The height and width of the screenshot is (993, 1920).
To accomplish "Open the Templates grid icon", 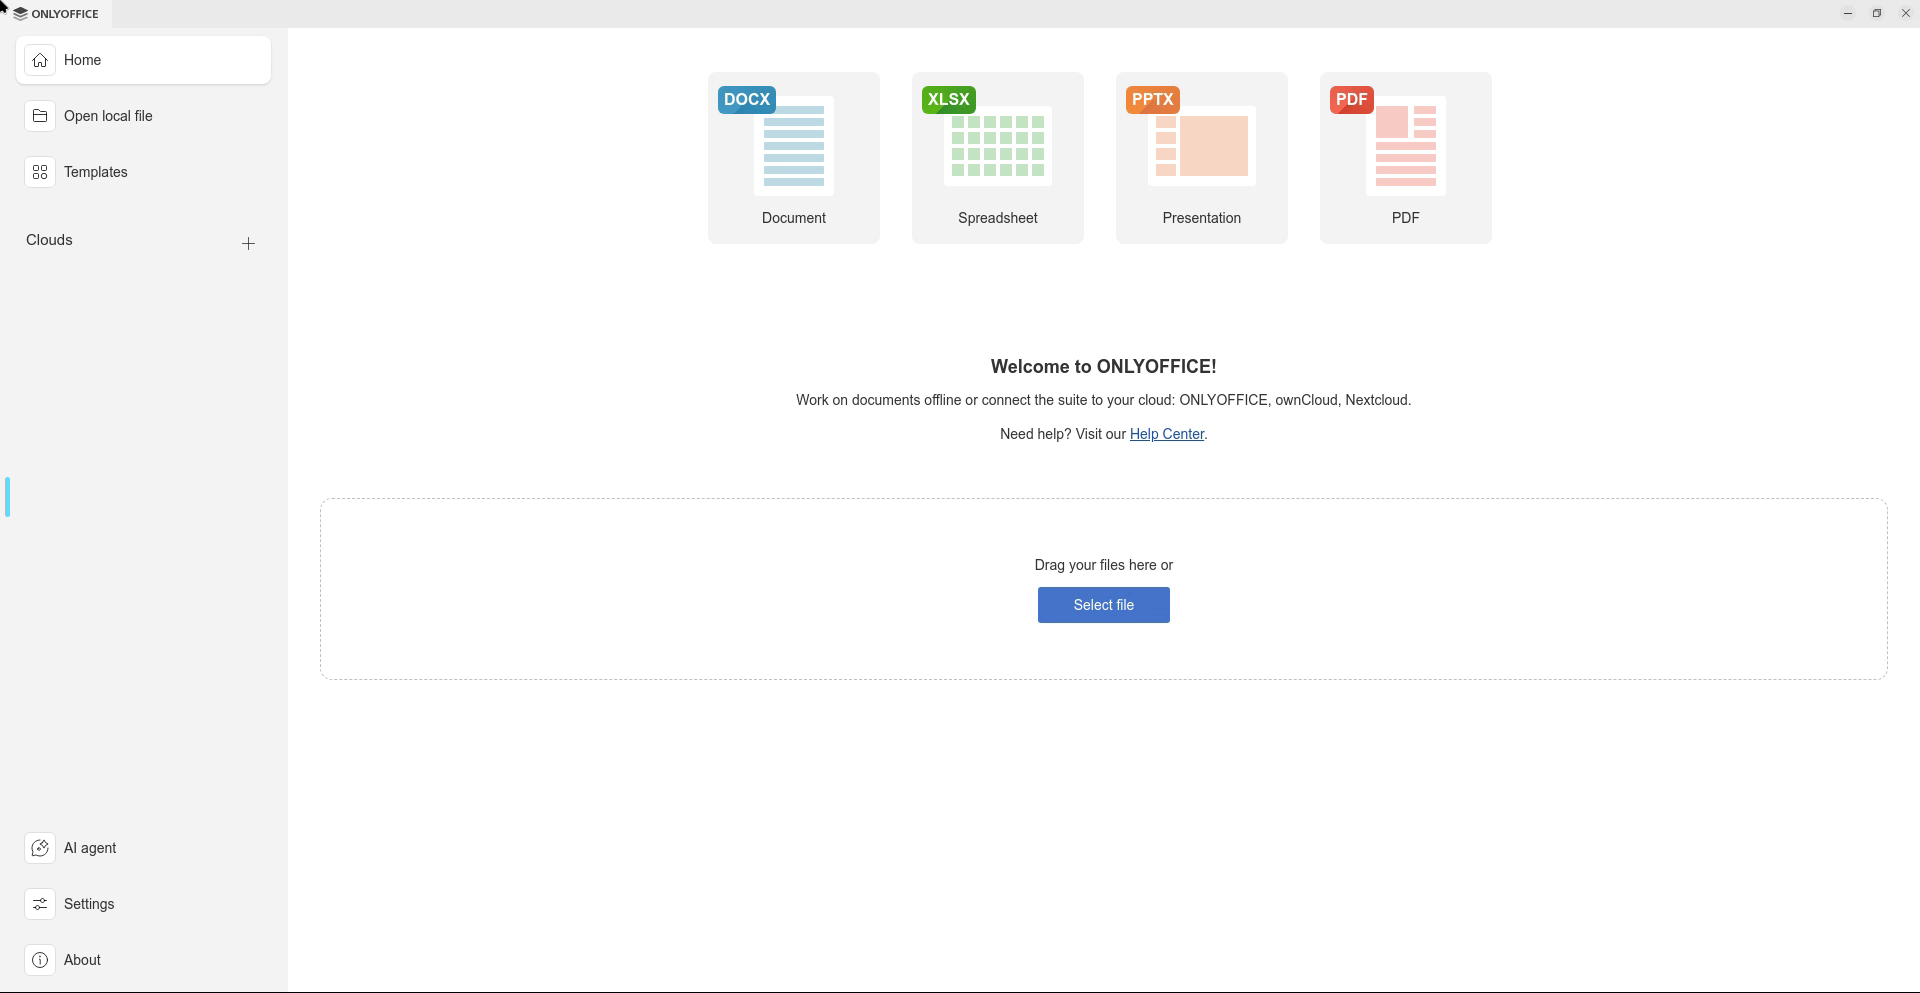I will [x=40, y=172].
